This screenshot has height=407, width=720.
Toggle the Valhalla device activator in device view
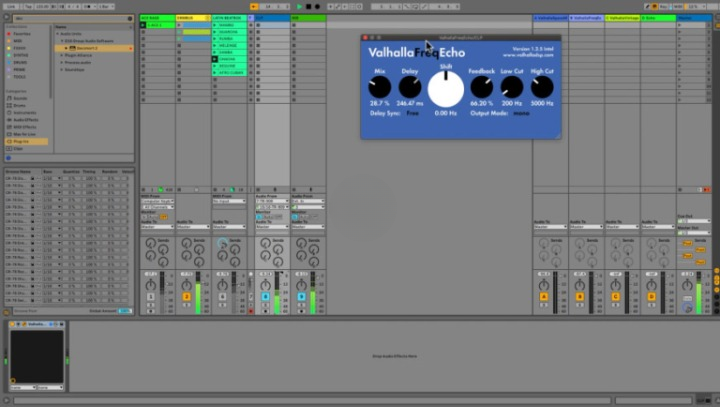click(x=12, y=324)
